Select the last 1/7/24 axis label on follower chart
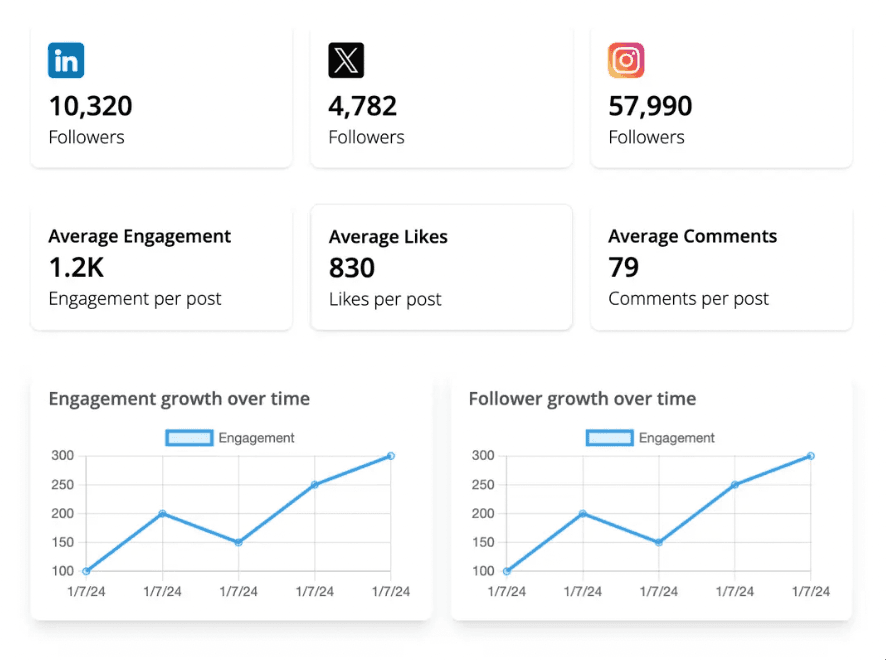The height and width of the screenshot is (660, 886). pos(811,591)
